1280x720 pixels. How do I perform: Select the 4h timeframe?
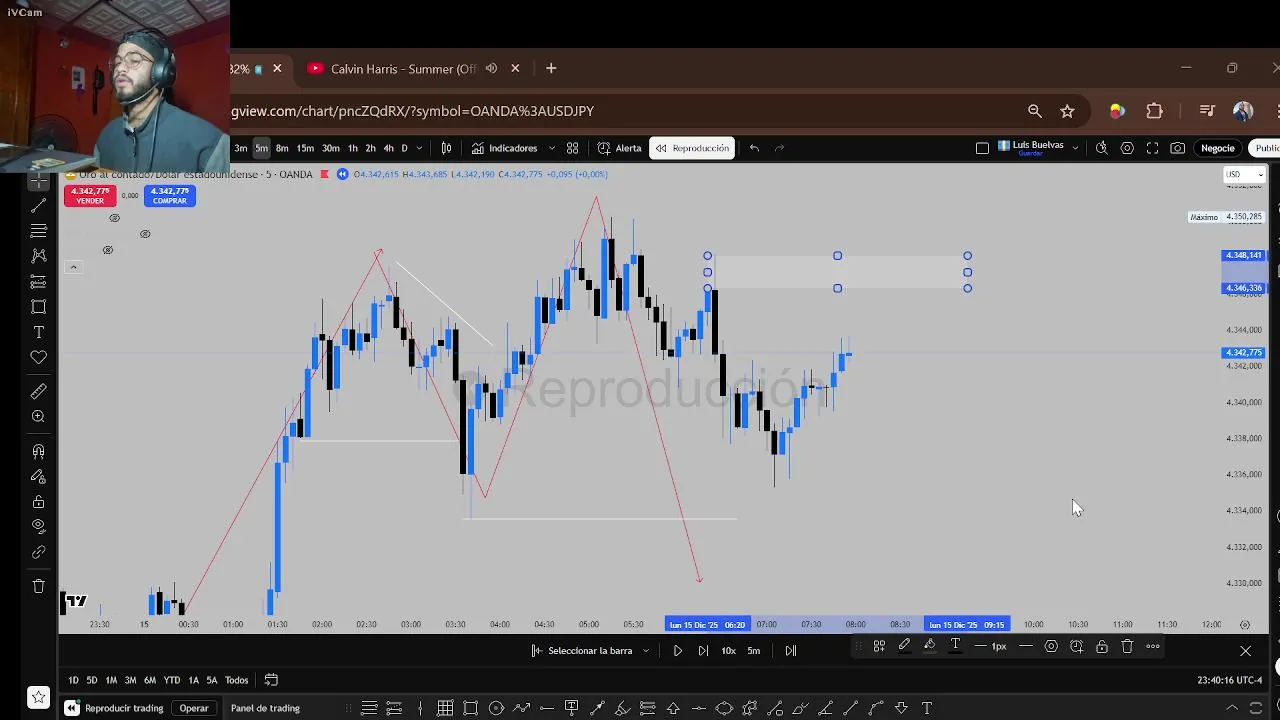point(388,148)
